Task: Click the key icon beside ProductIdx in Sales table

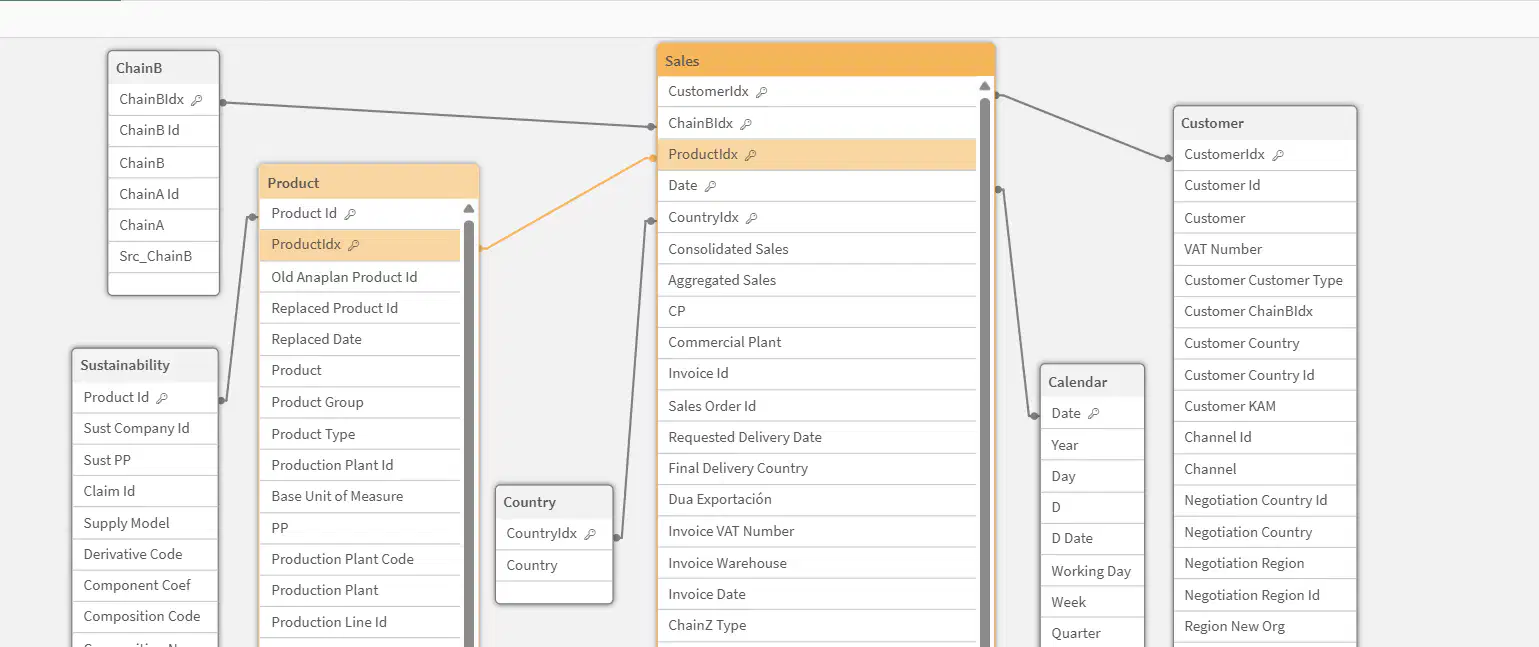Action: 751,155
